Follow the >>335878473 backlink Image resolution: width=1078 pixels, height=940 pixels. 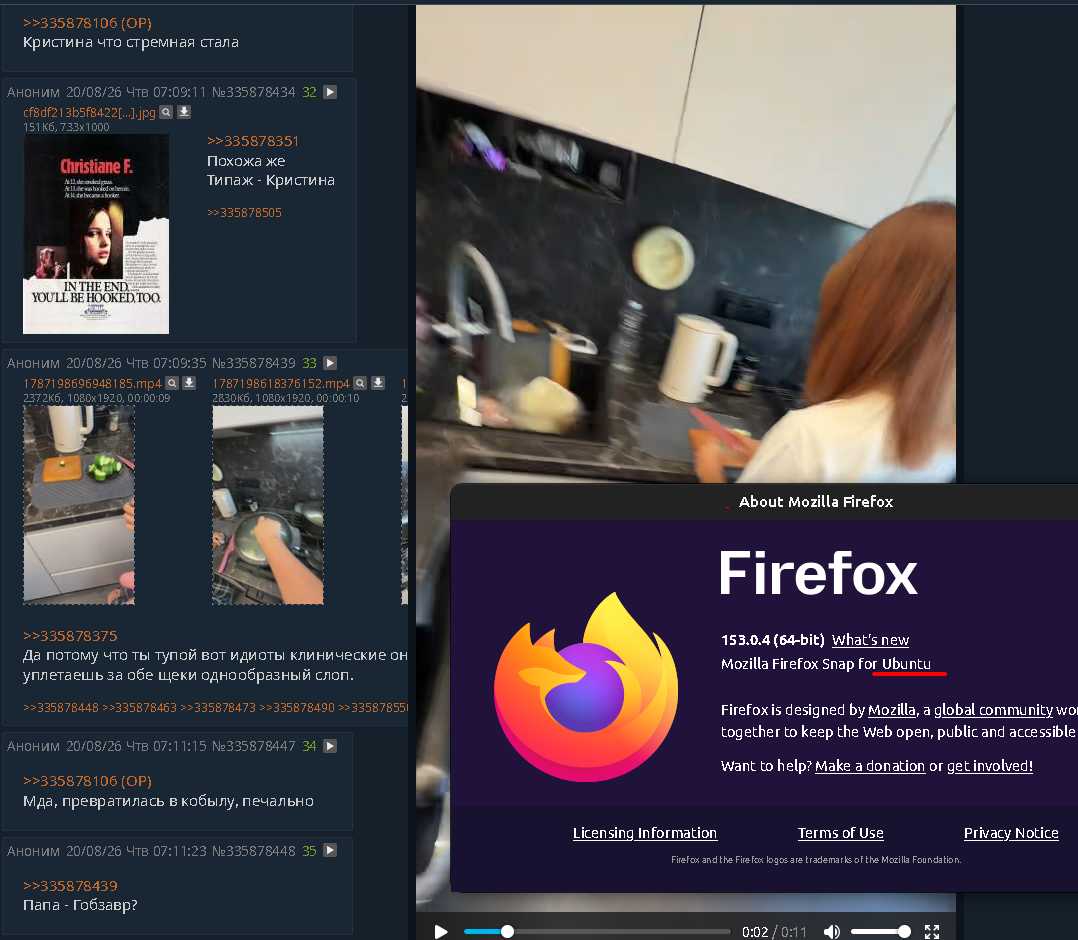click(218, 708)
